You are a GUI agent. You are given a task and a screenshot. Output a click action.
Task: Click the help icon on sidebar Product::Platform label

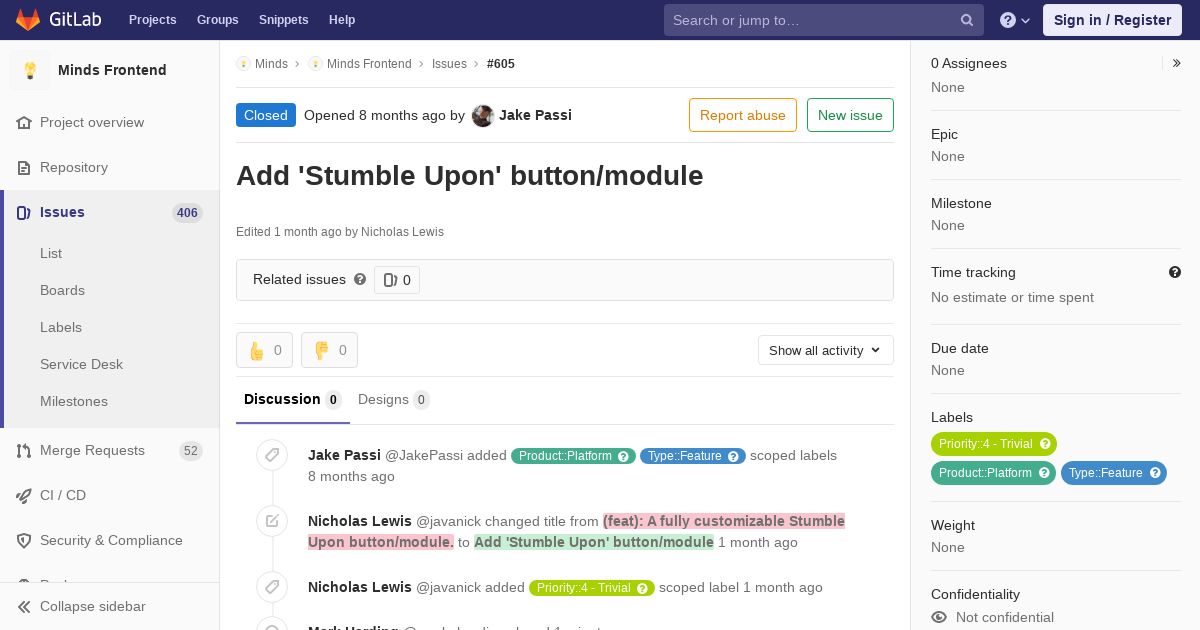click(1044, 473)
